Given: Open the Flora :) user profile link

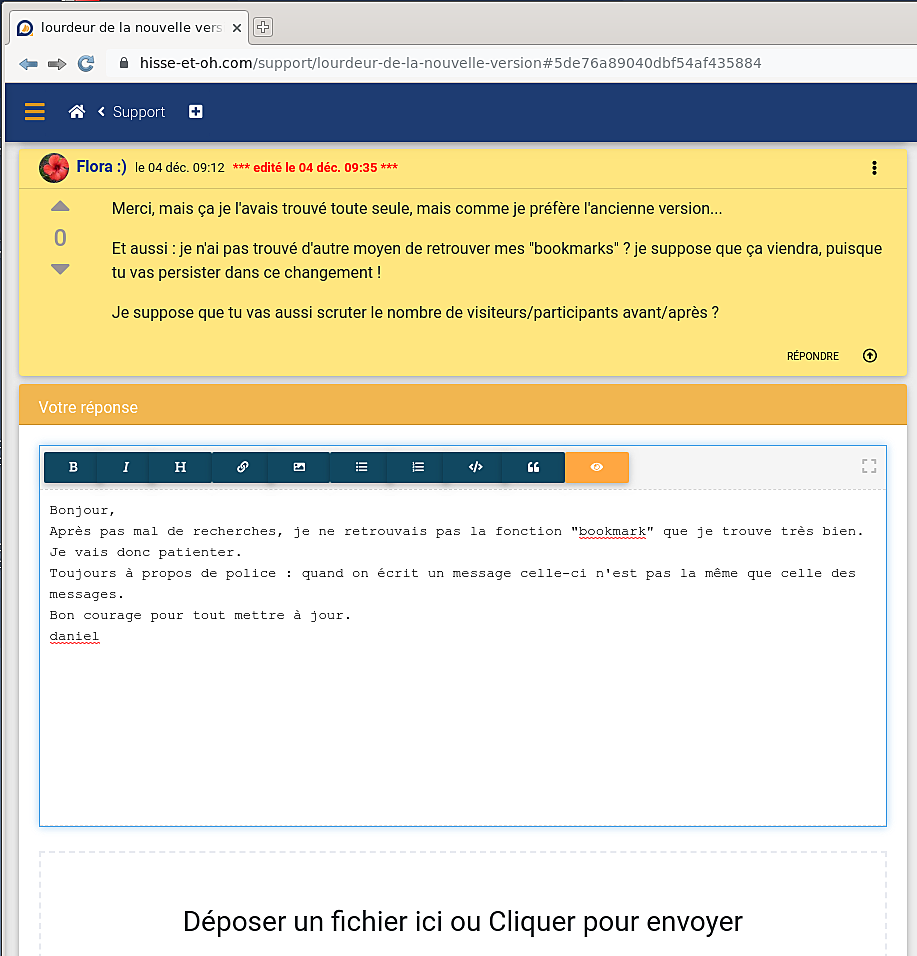Looking at the screenshot, I should (101, 166).
